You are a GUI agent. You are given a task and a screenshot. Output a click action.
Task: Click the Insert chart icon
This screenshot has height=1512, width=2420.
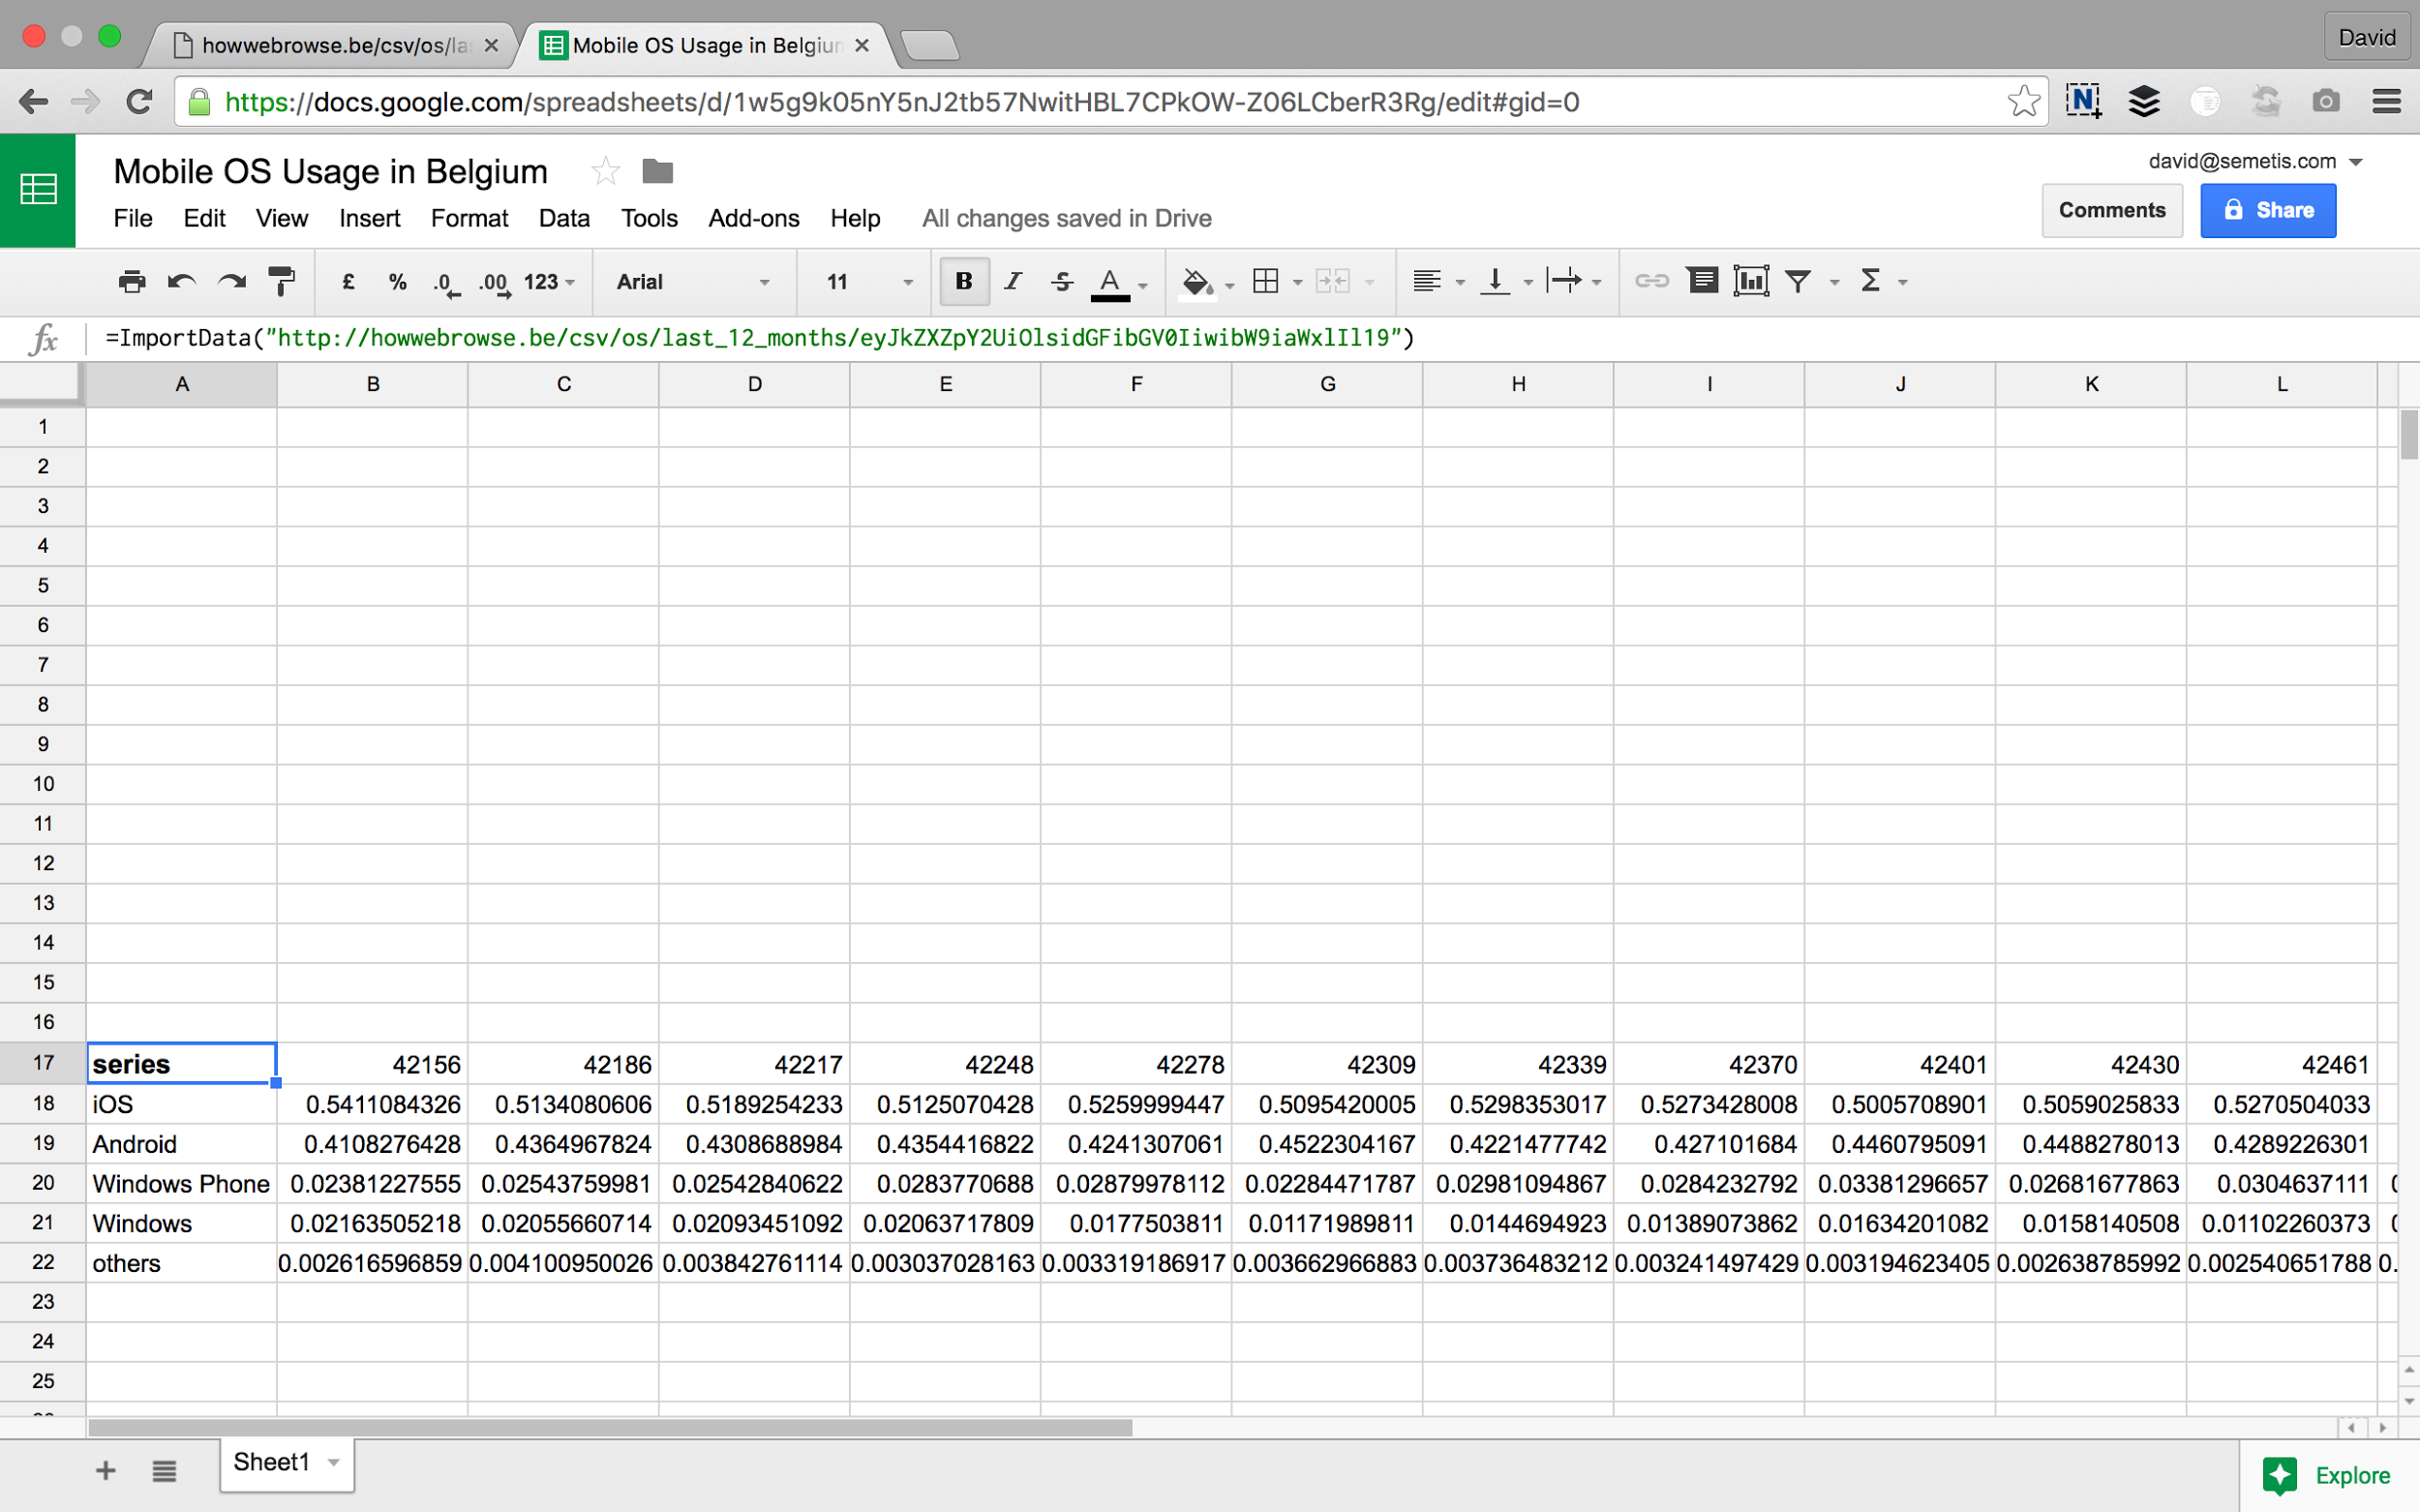click(x=1751, y=282)
